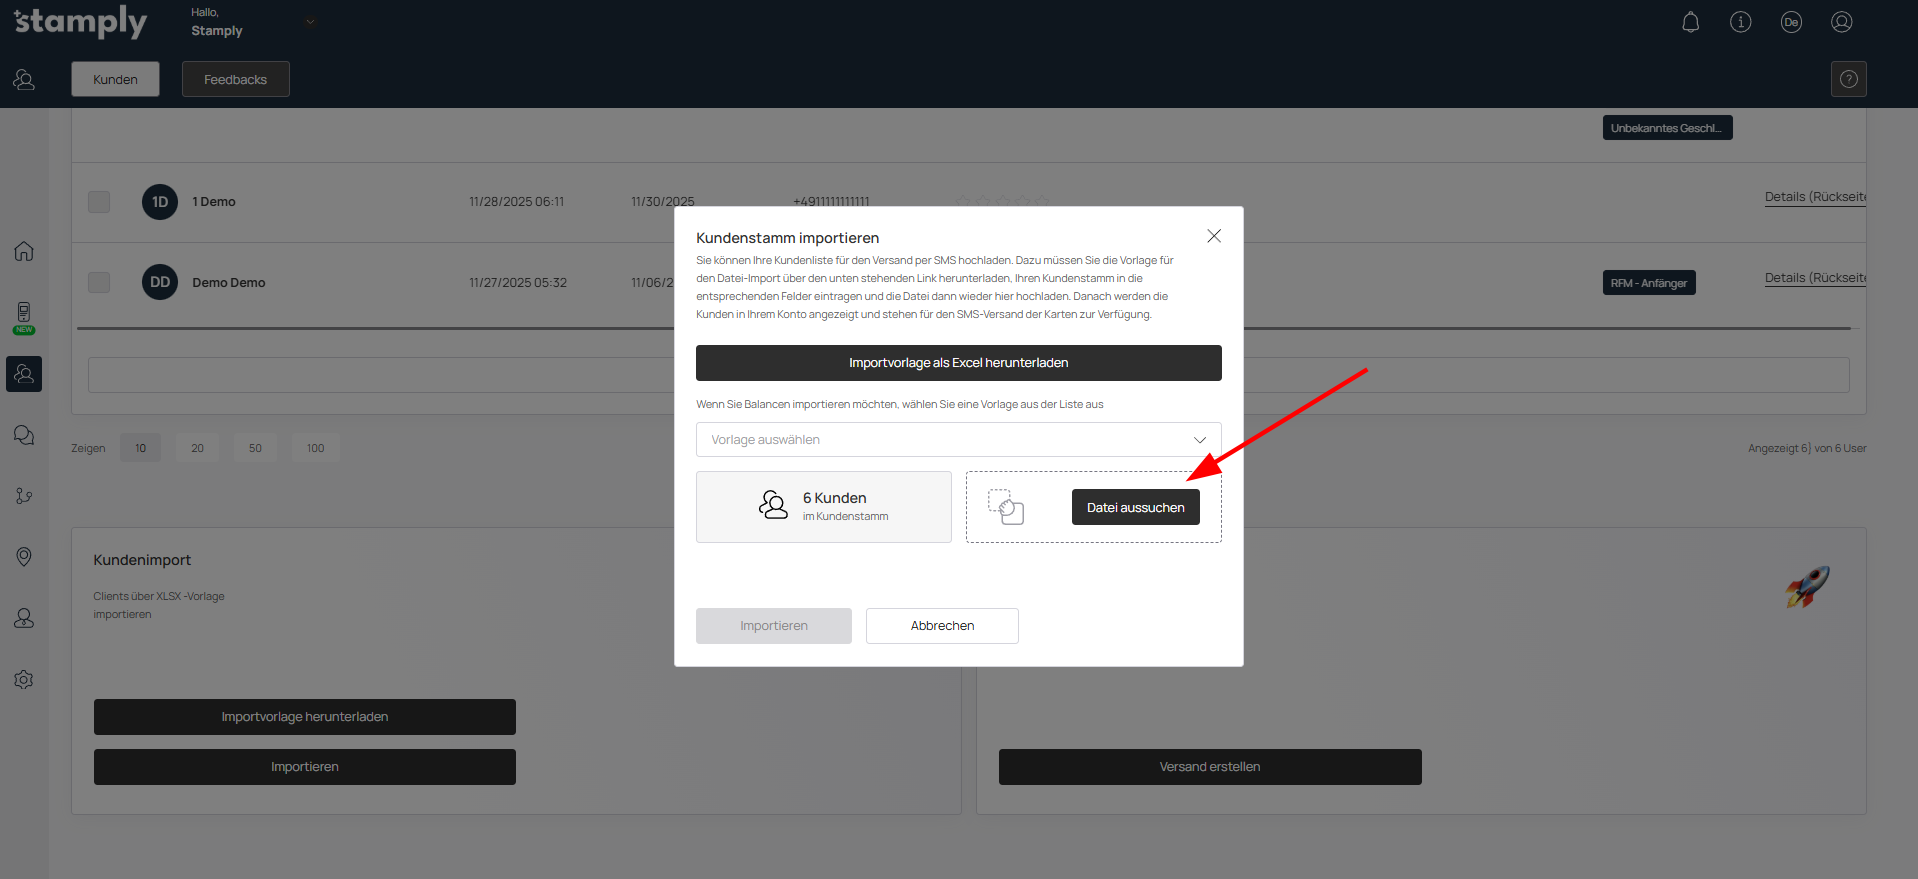Check the box for 1 Demo customer
1918x879 pixels.
99,202
